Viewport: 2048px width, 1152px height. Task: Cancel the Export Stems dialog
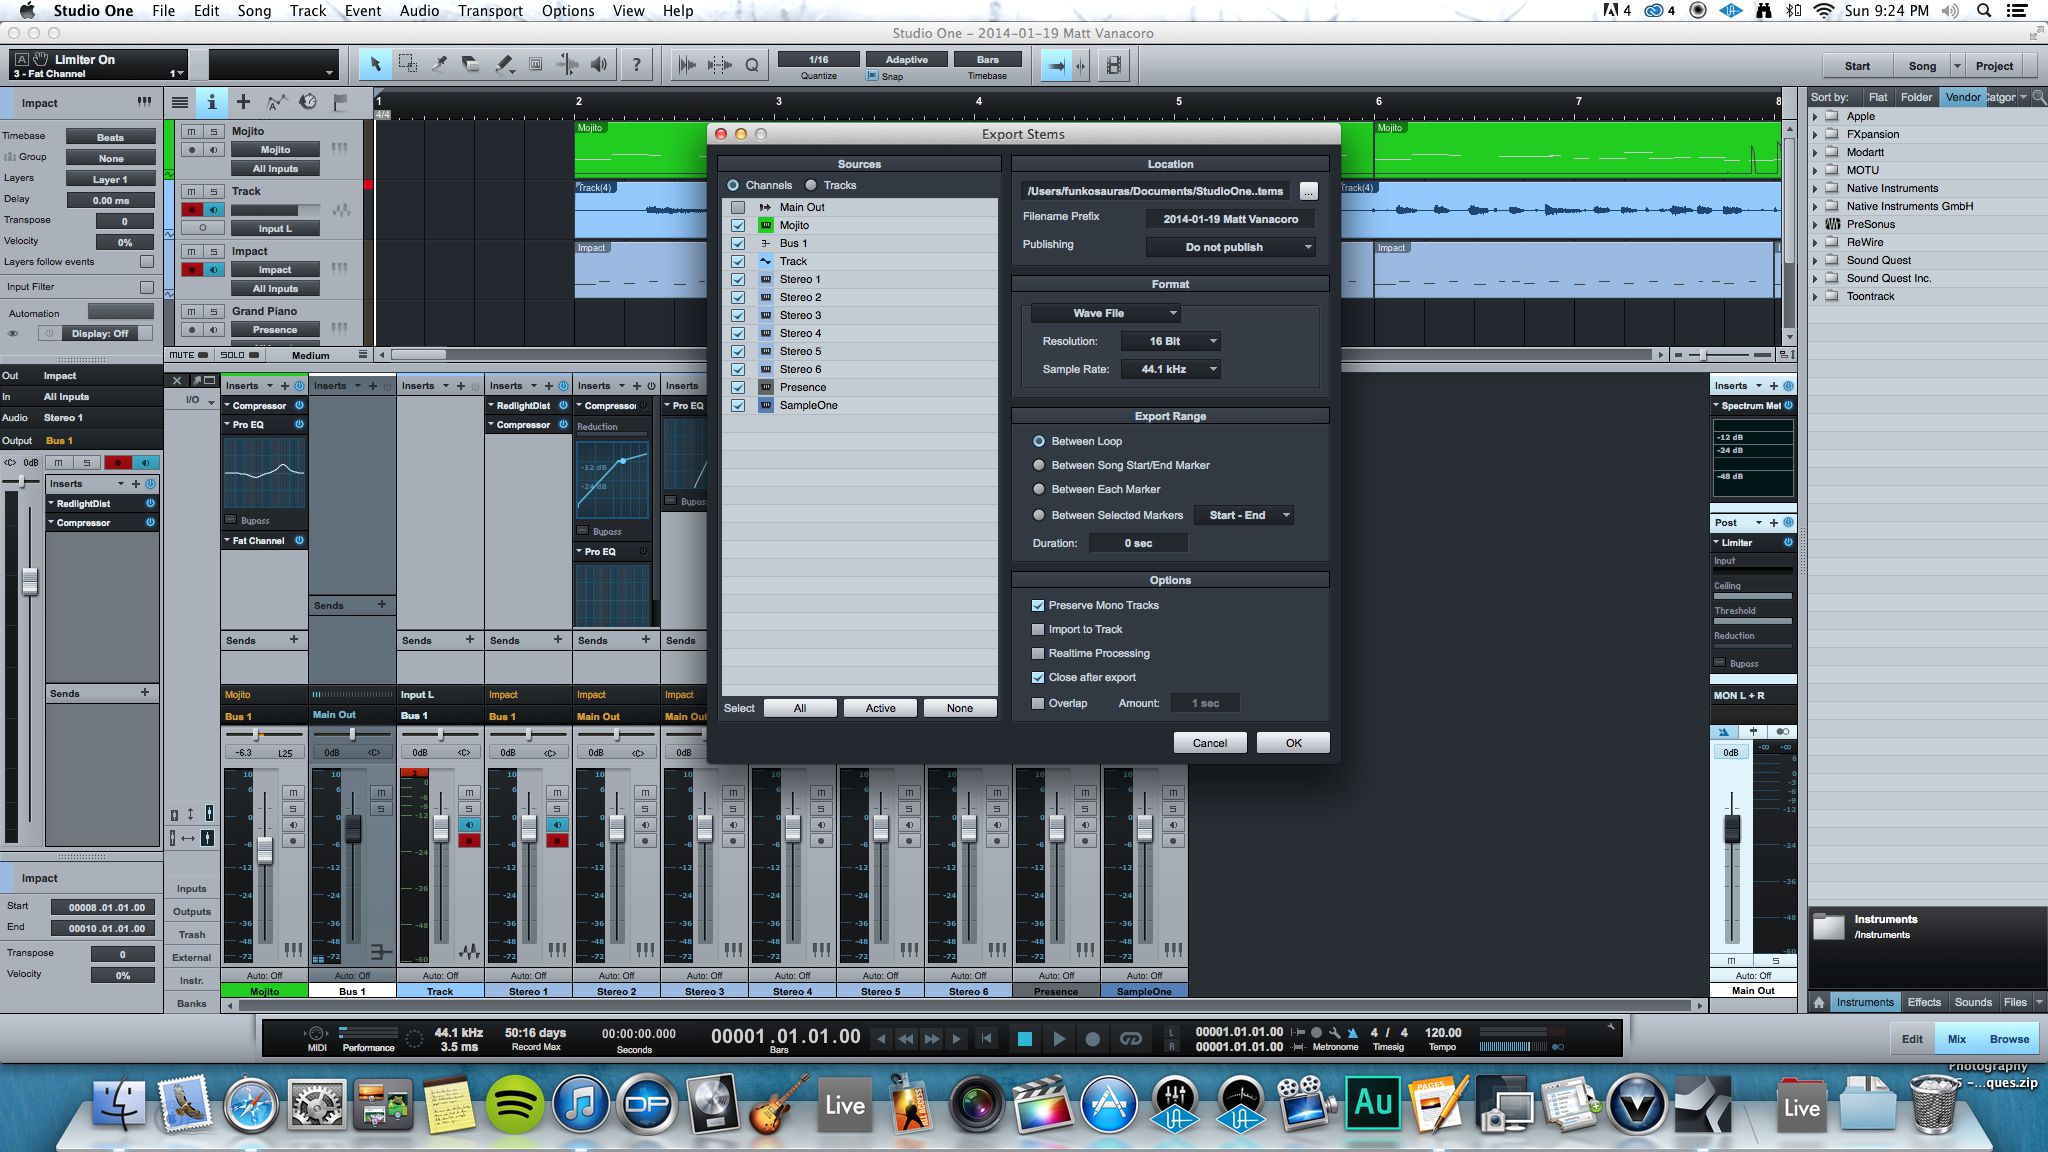pos(1209,743)
